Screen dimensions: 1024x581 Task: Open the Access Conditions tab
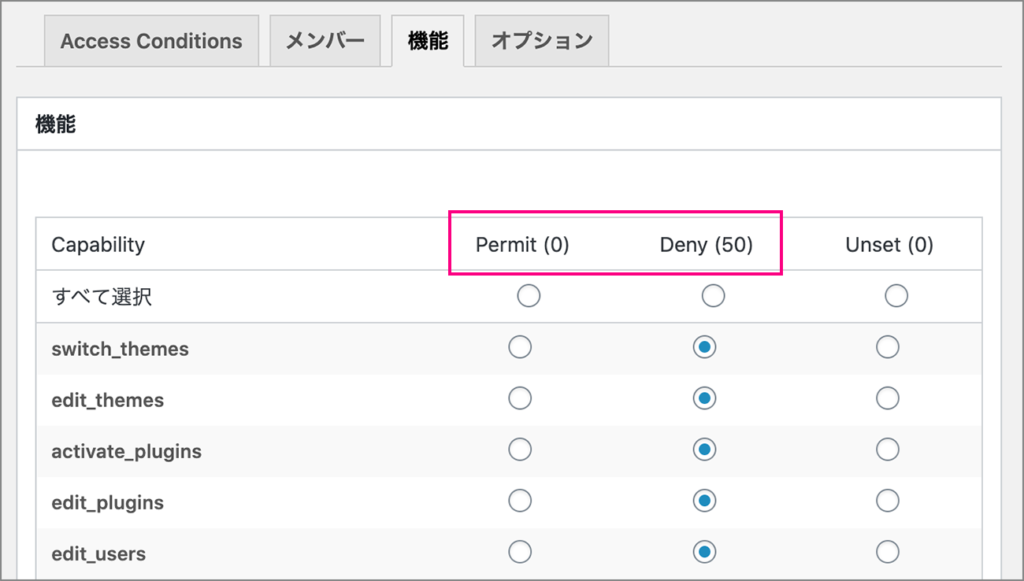152,41
